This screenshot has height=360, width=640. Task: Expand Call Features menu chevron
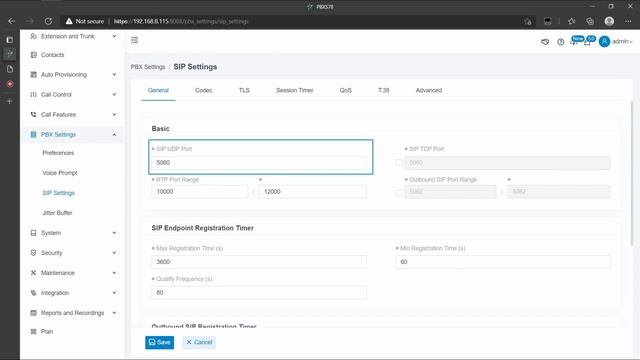(114, 115)
